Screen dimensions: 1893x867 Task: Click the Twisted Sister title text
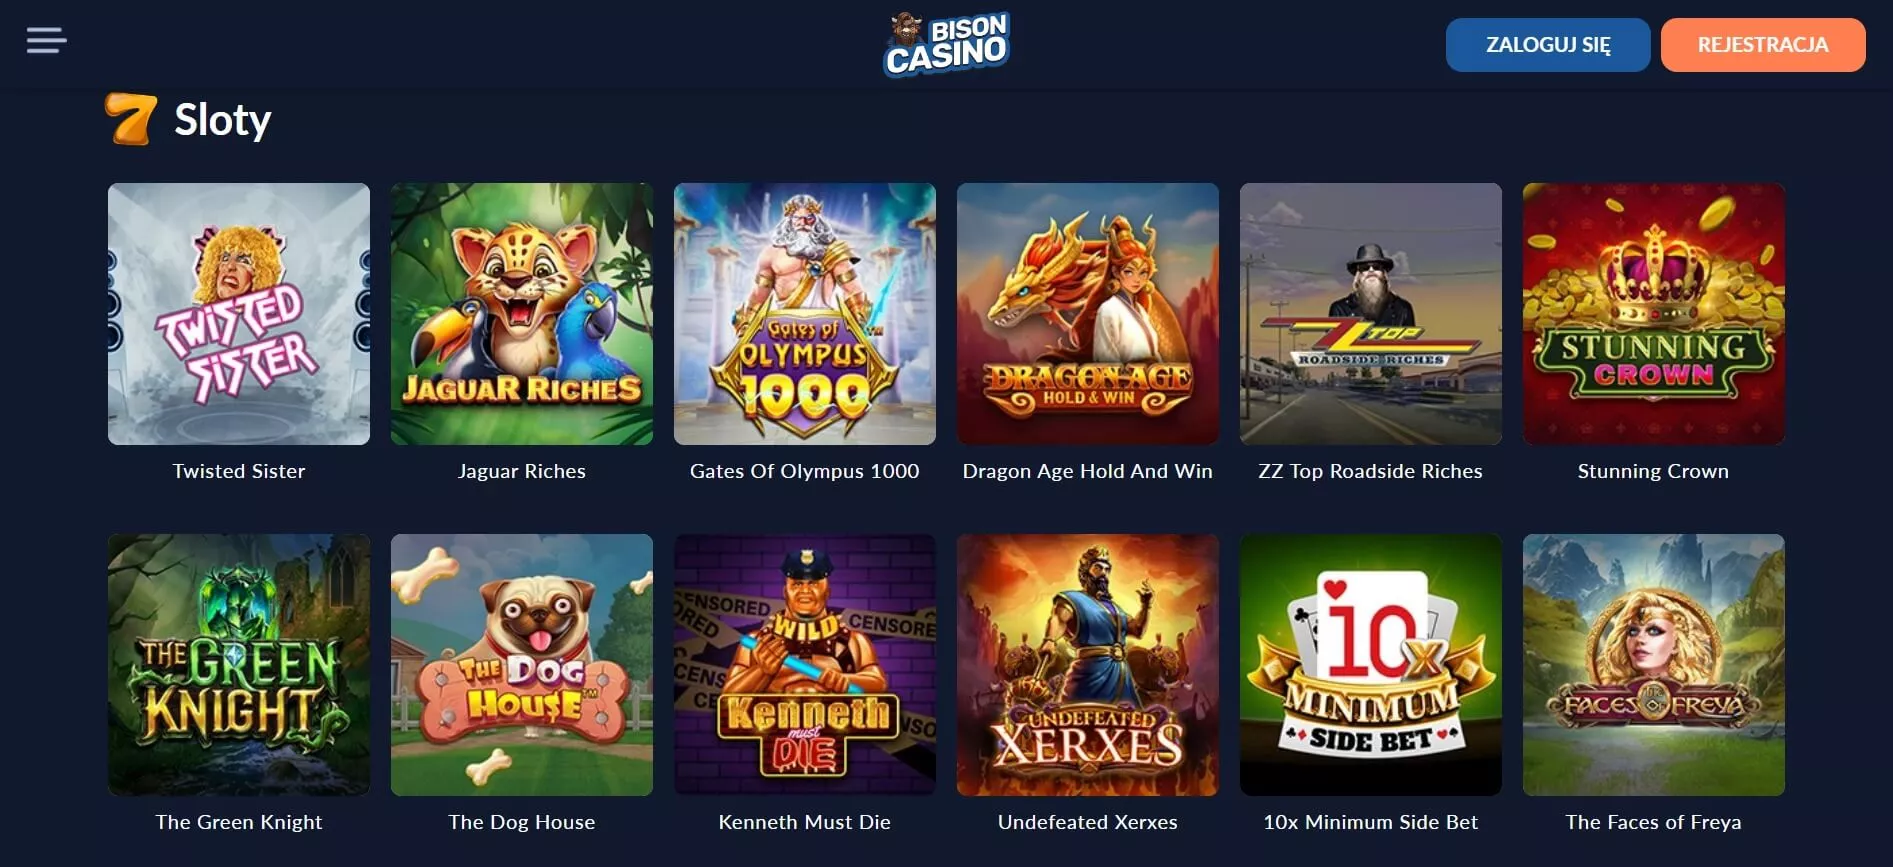click(x=239, y=471)
